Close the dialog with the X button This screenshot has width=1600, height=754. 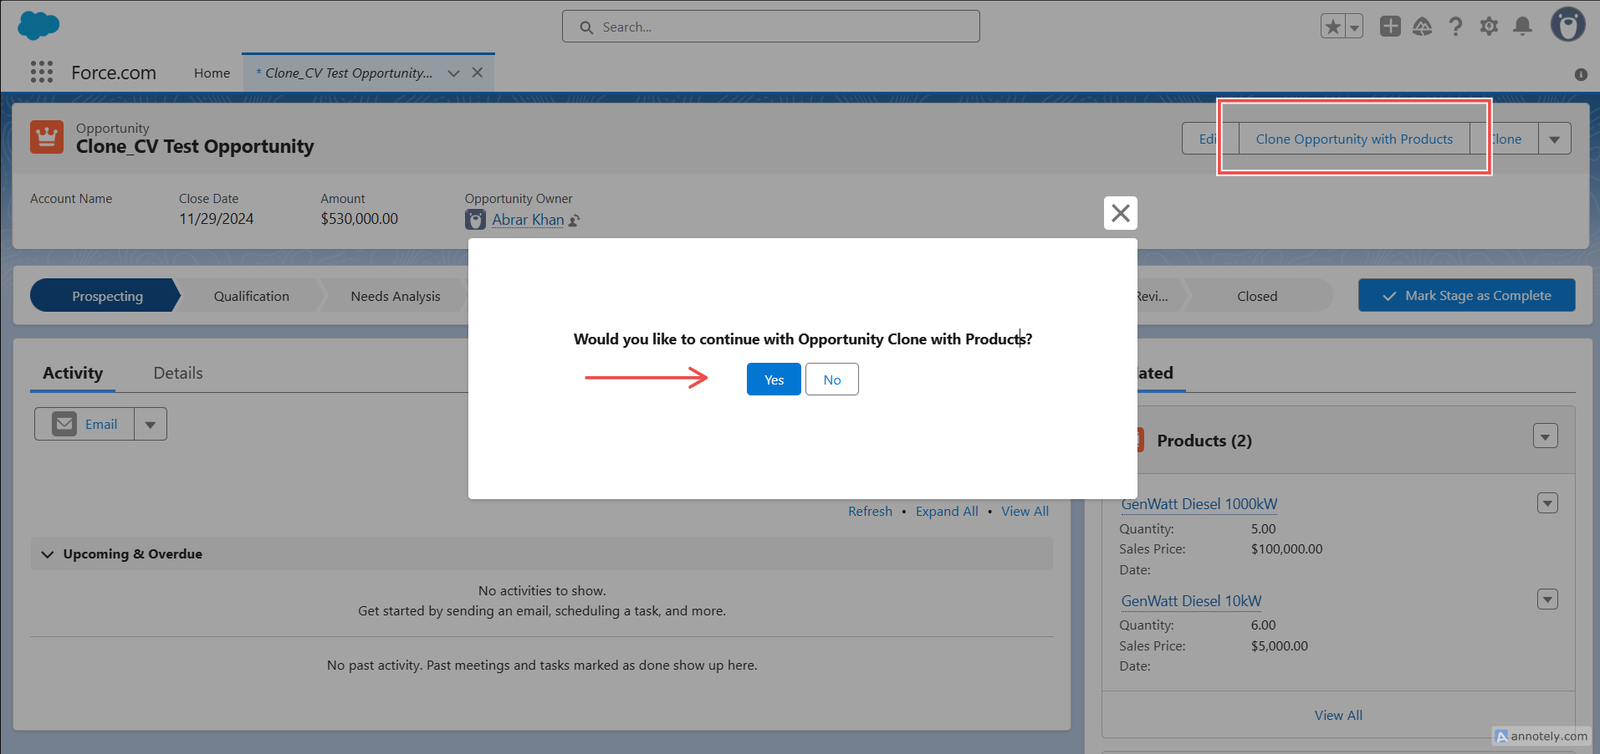(1120, 213)
